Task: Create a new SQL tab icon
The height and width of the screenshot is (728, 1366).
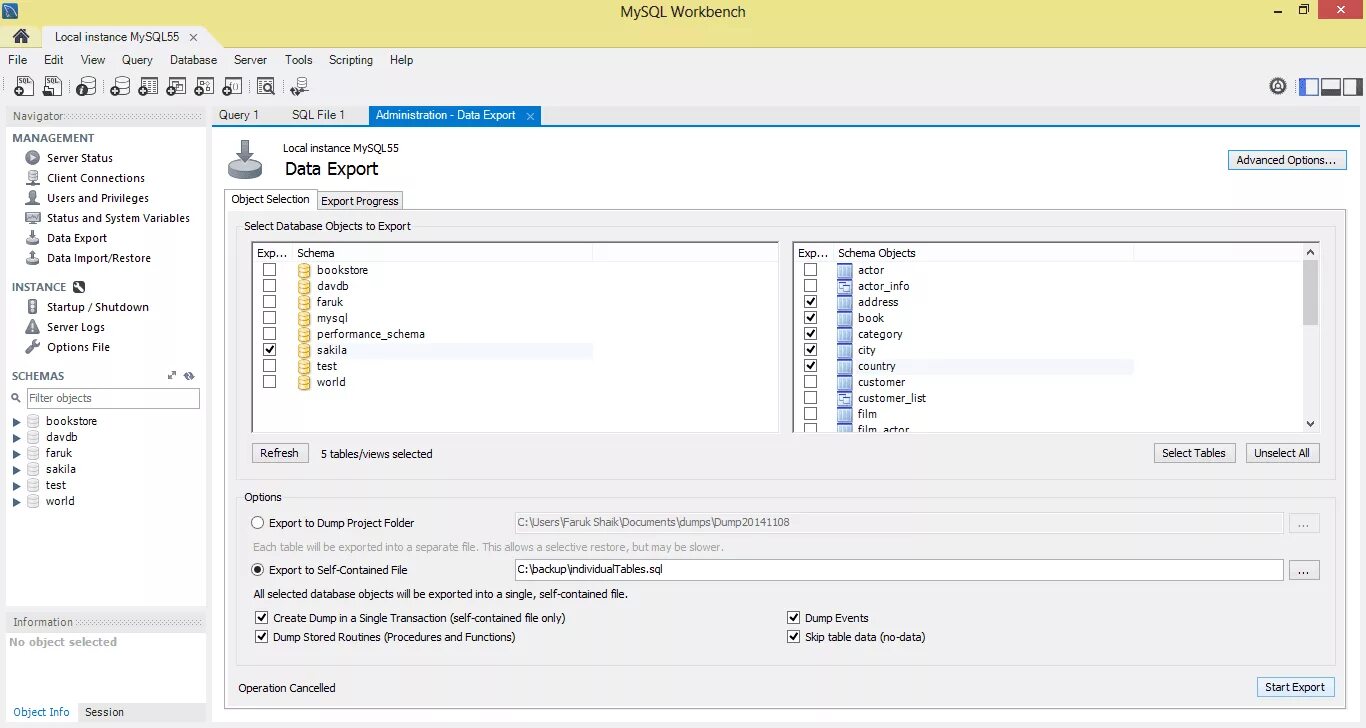Action: tap(23, 87)
